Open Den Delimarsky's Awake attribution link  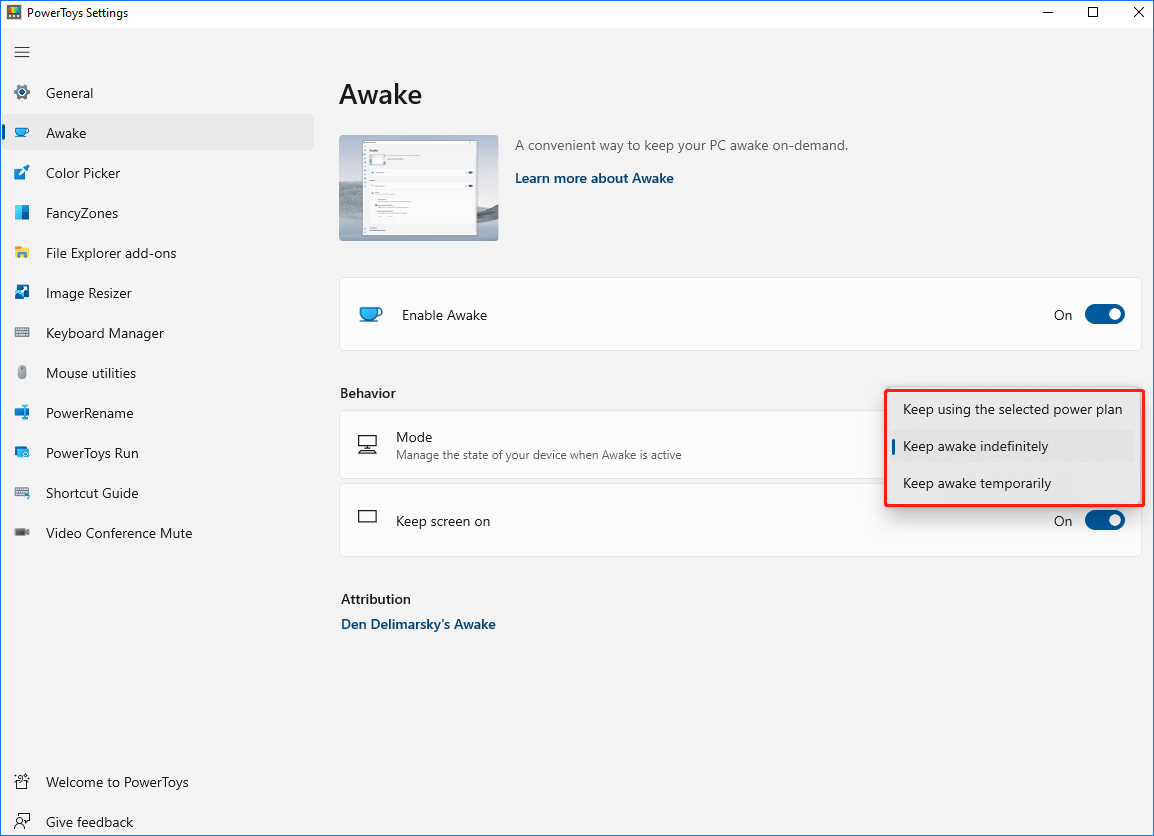point(418,624)
